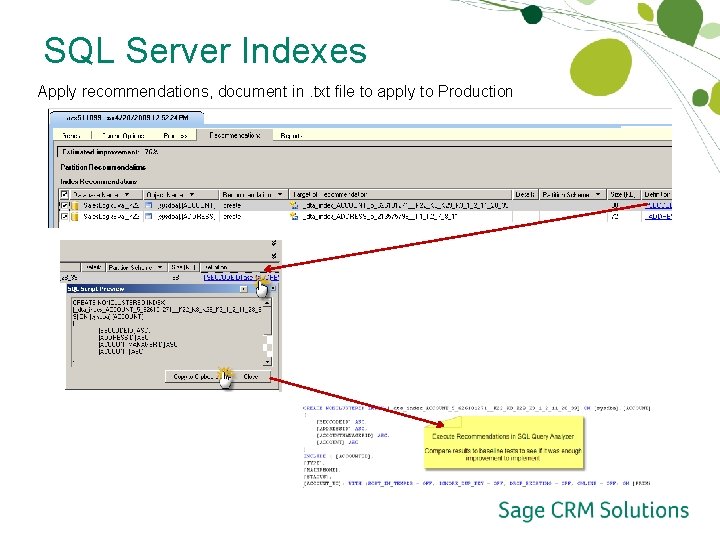Switch to the Progress tab
720x540 pixels.
click(x=175, y=136)
